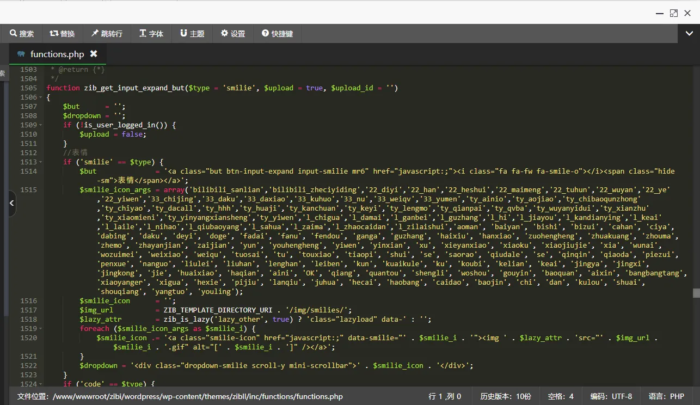This screenshot has height=405, width=700.
Task: Click the vertical scrollbar of the editor
Action: coord(695,293)
